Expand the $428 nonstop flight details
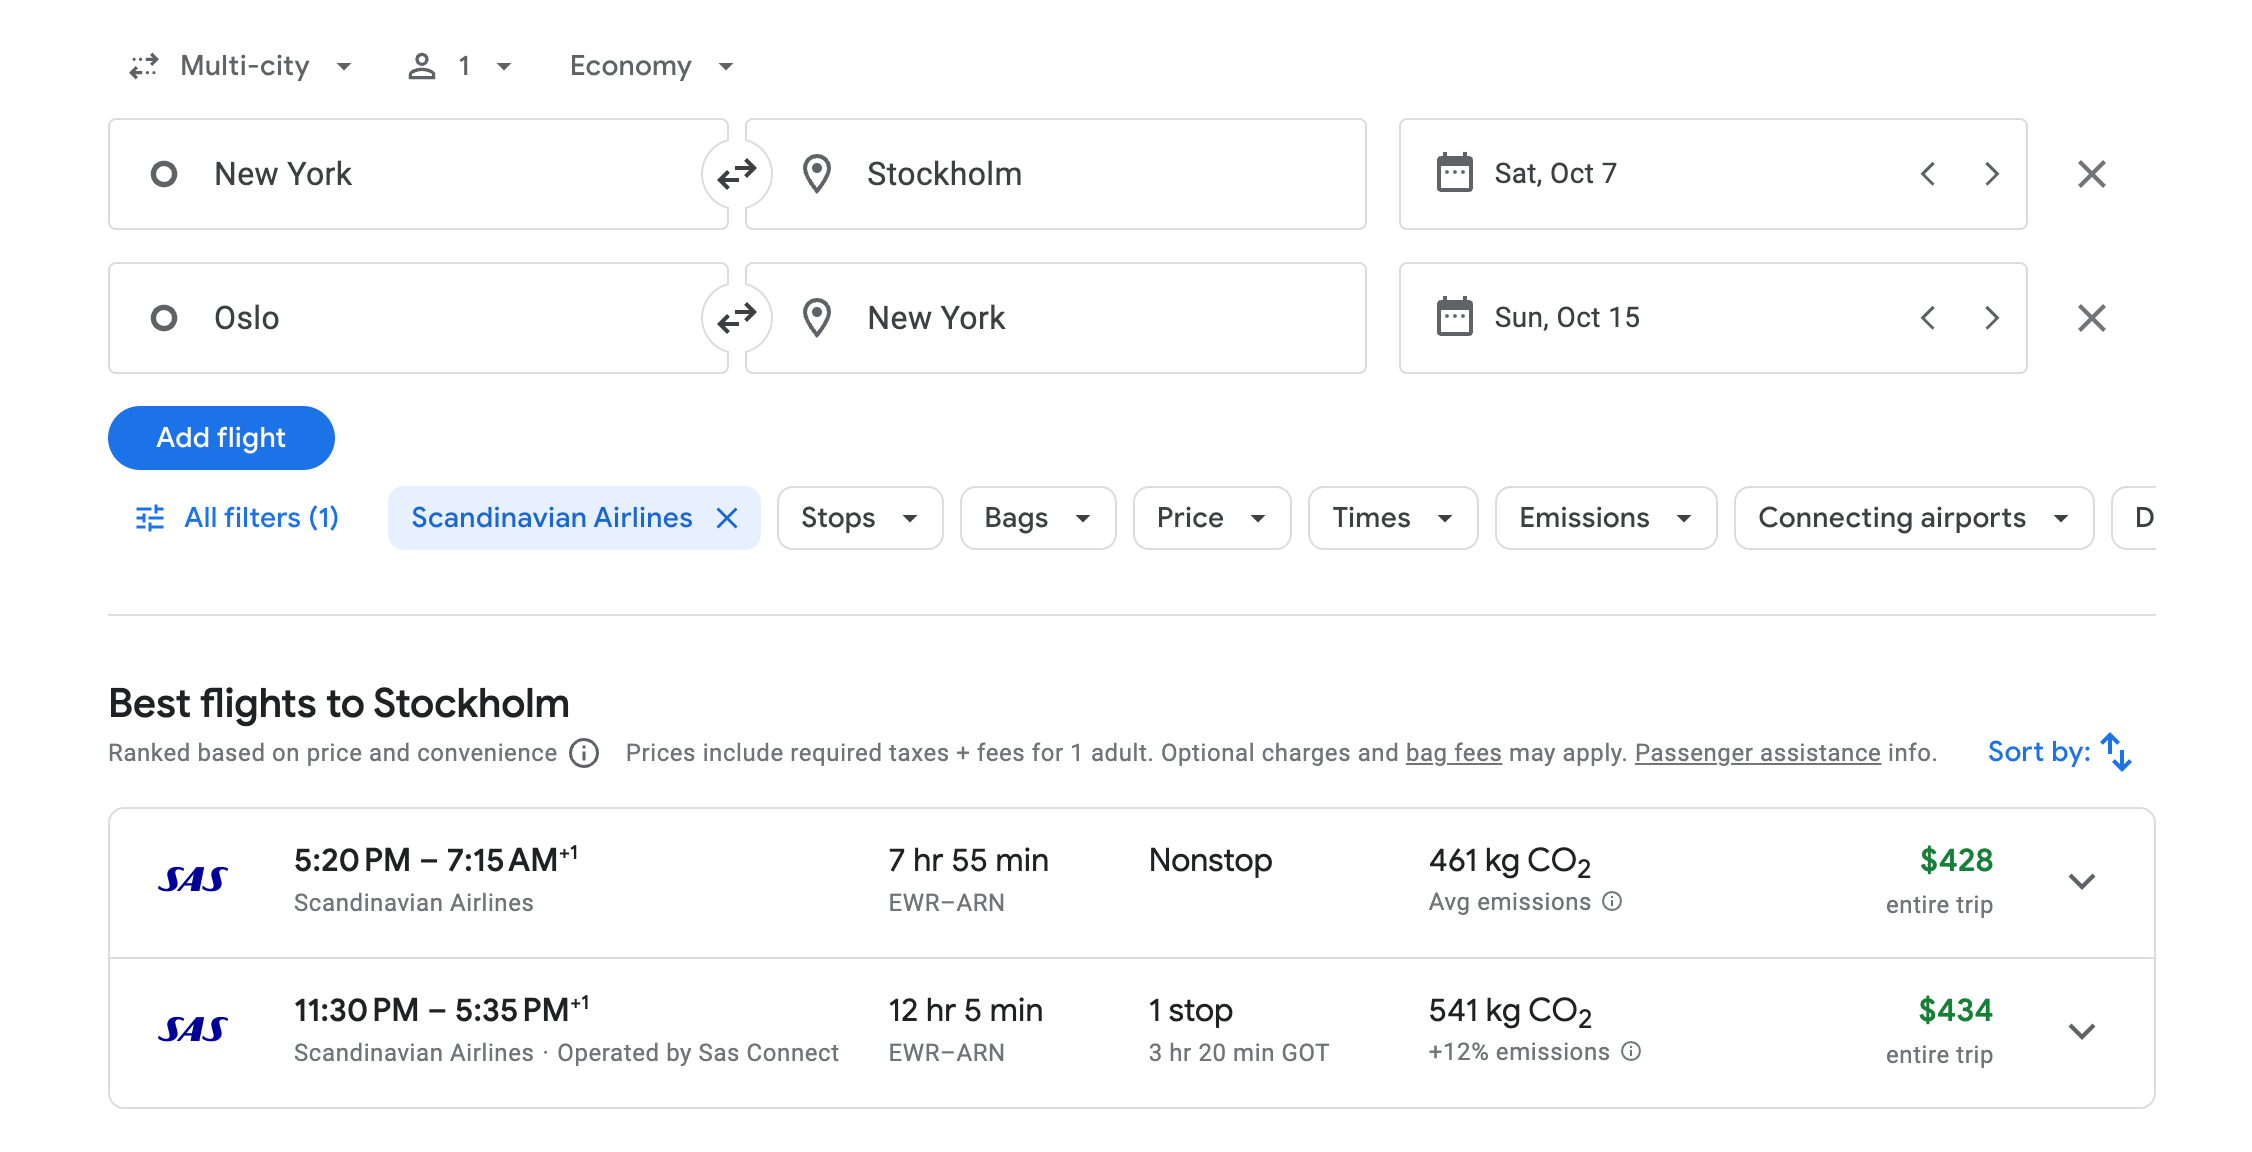 click(2081, 882)
